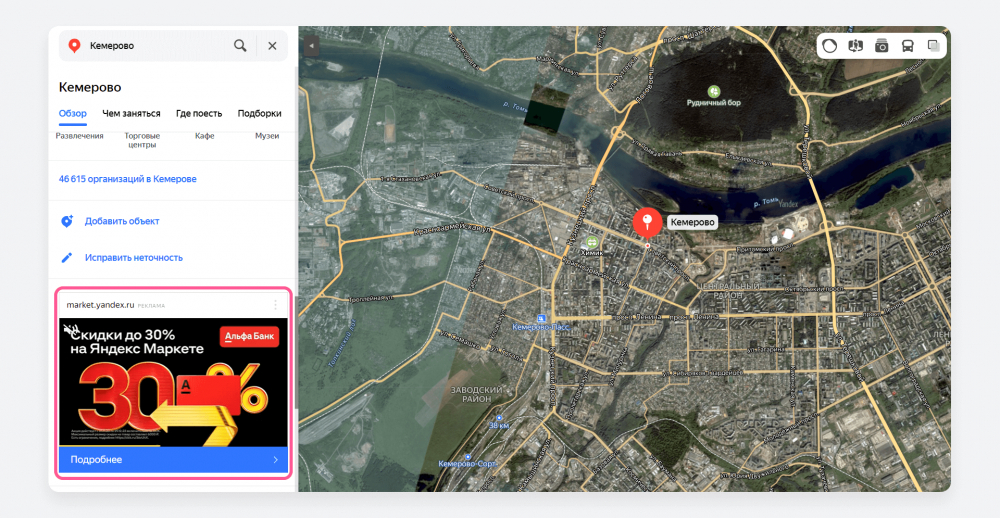Open the map layers switcher
This screenshot has height=518, width=1000.
coord(933,45)
